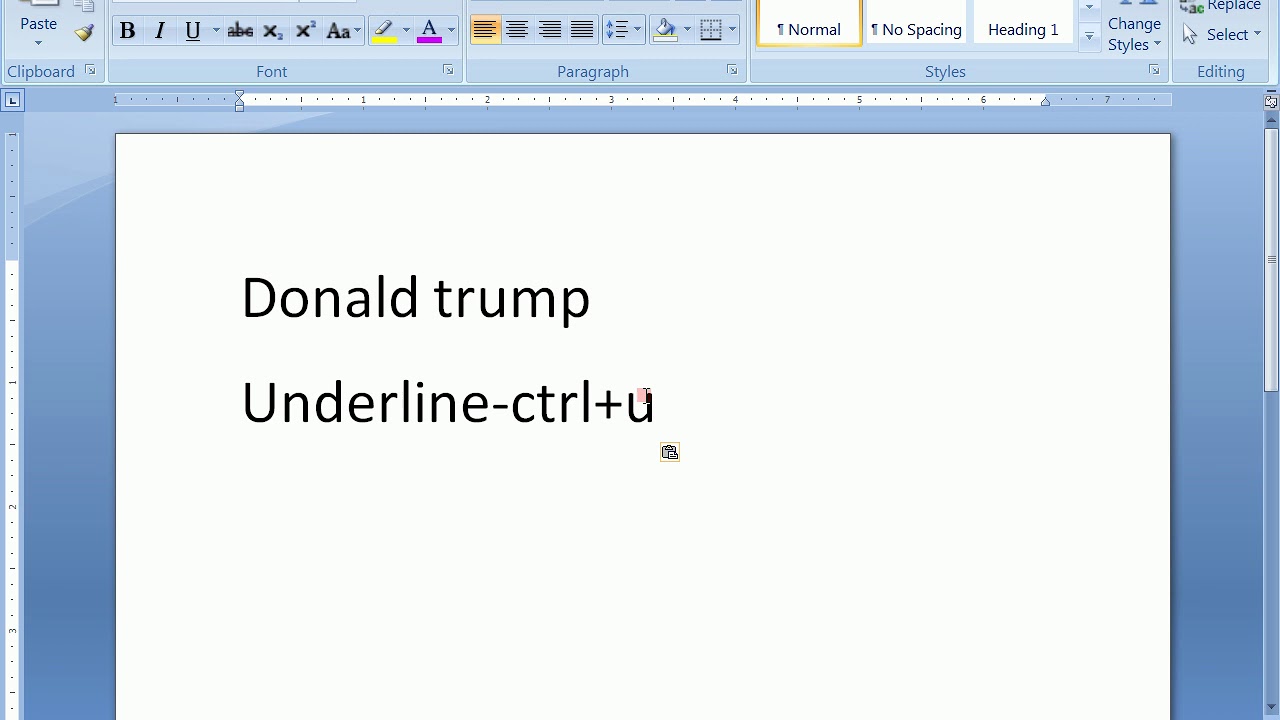The height and width of the screenshot is (720, 1280).
Task: Open the Change Case menu
Action: tap(343, 31)
